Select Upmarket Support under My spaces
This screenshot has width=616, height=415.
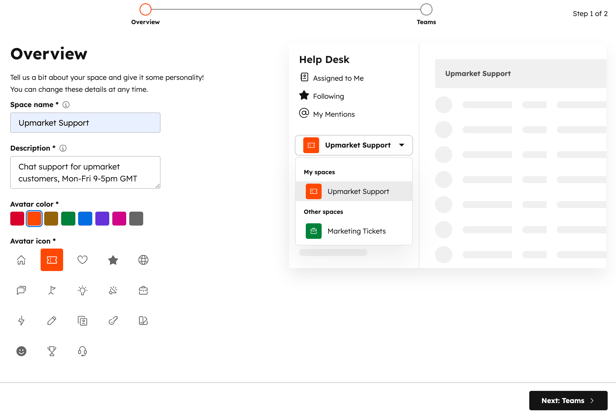point(356,191)
